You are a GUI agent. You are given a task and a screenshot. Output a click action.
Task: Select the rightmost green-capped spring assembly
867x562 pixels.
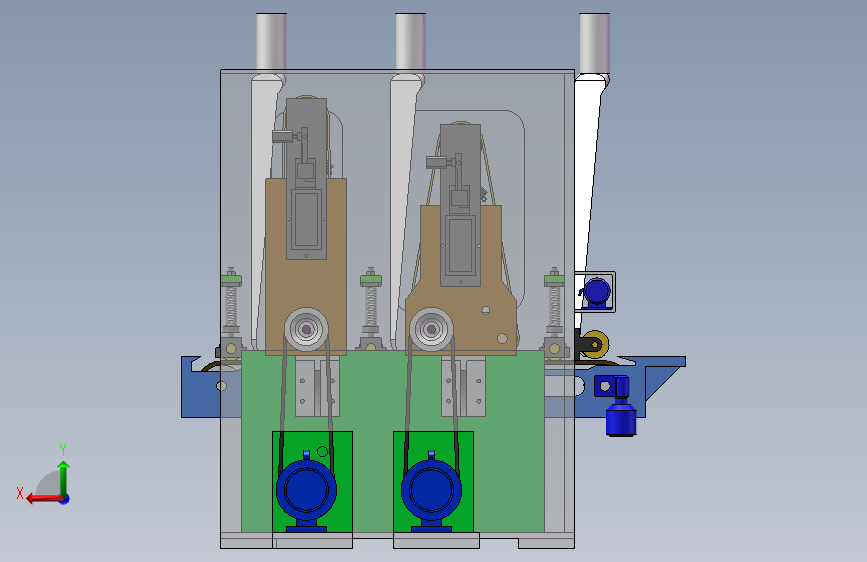(554, 313)
